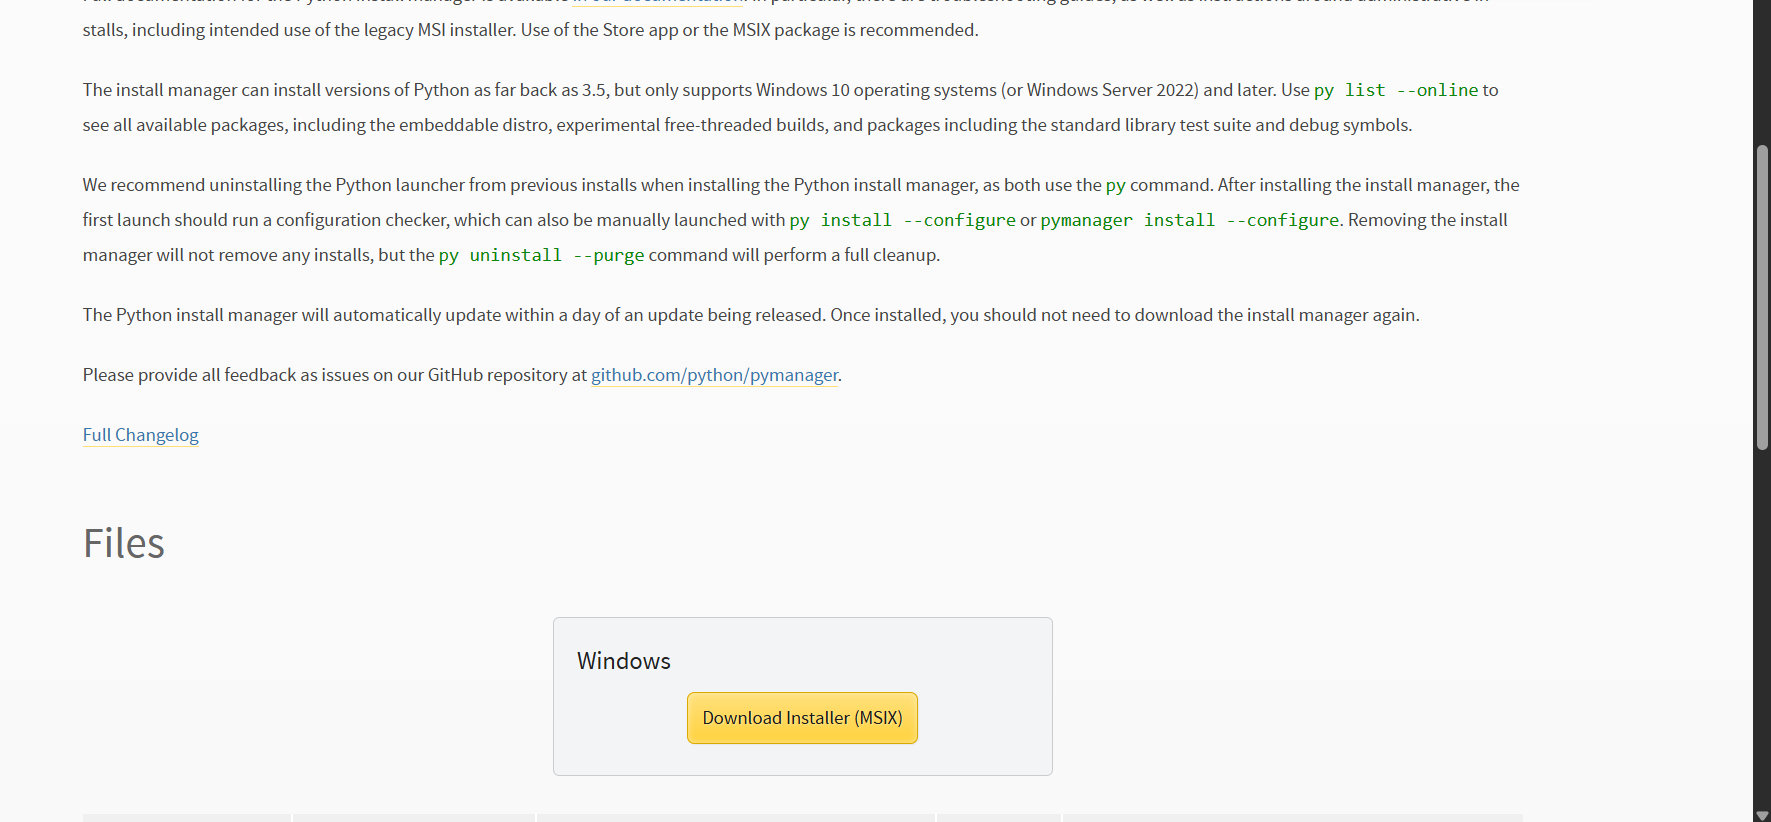1771x822 pixels.
Task: Click the text "Please provide all feedback as issues"
Action: tap(228, 375)
